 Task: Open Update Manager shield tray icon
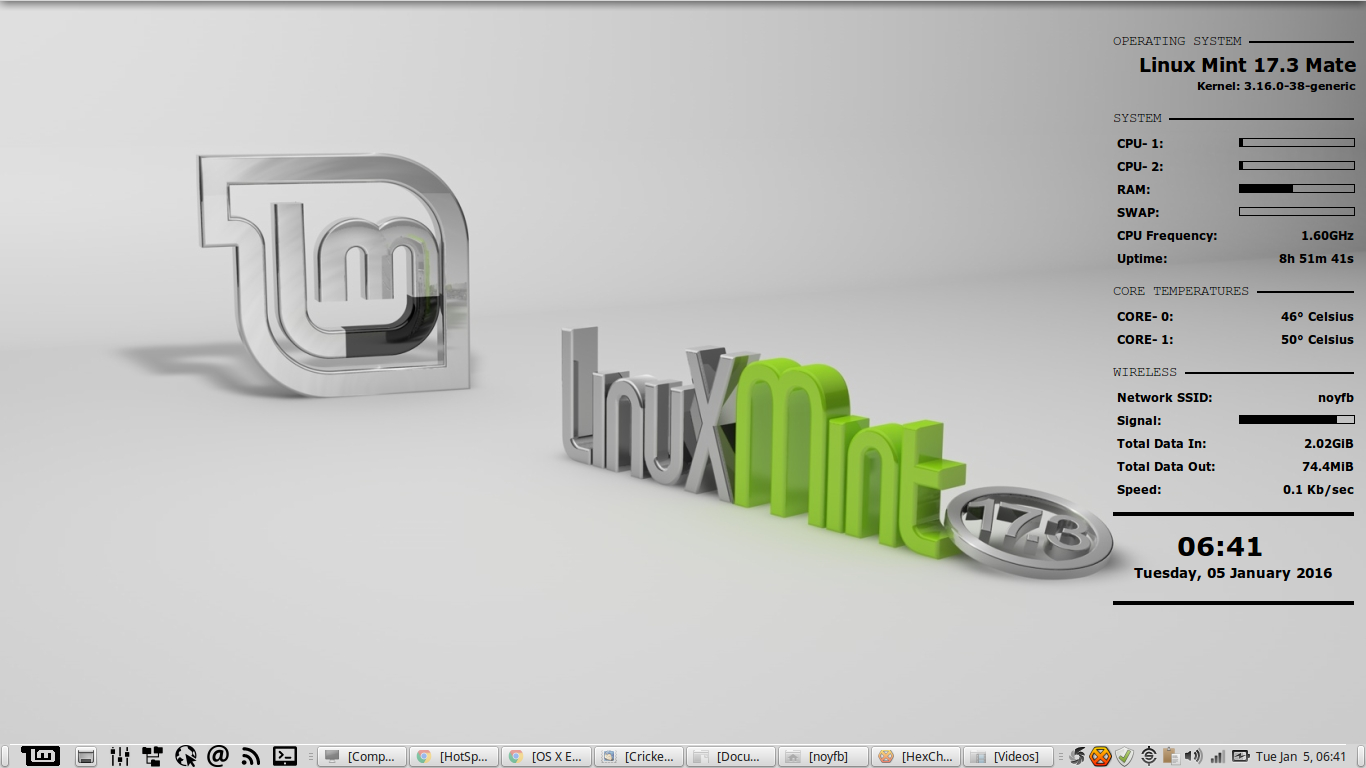point(1124,757)
